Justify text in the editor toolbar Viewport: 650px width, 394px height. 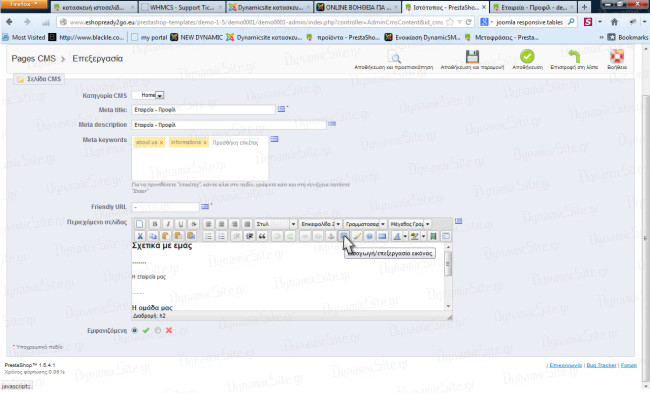(247, 224)
